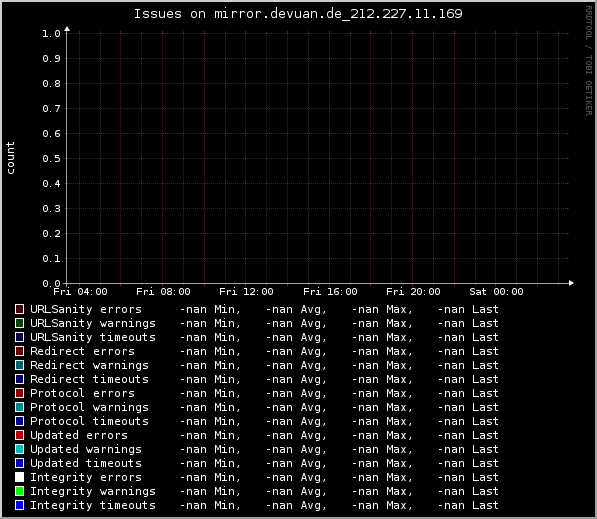Click the Integrity warnings bright green swatch
597x519 pixels.
[19, 491]
